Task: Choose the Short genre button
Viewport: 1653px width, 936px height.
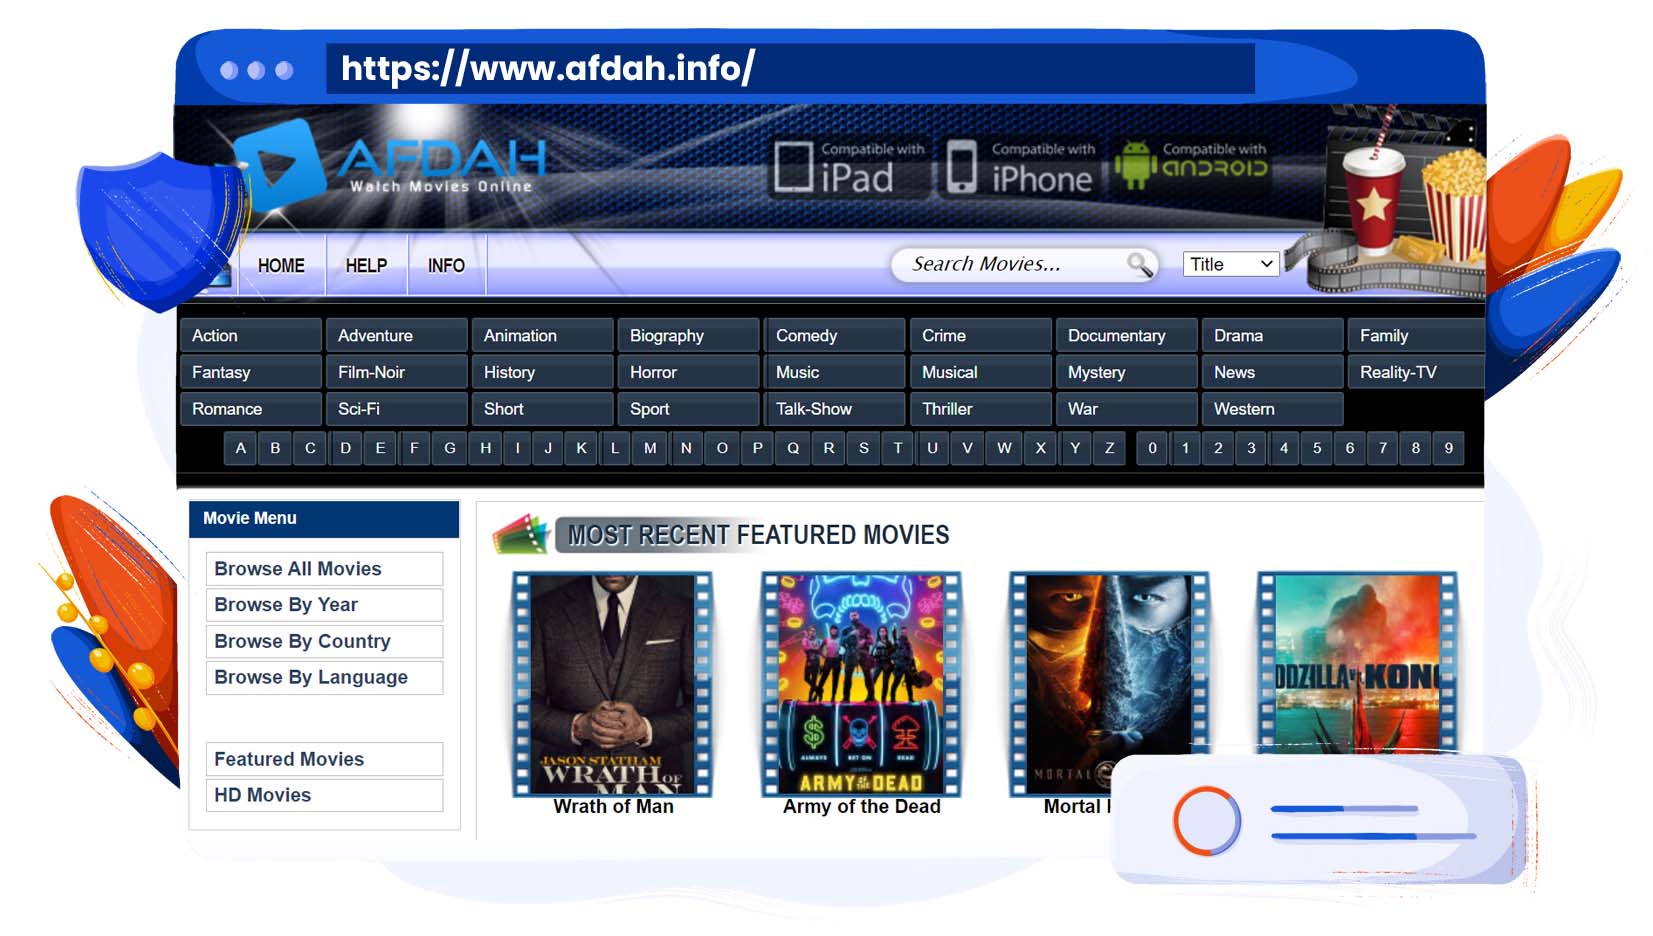Action: click(543, 410)
